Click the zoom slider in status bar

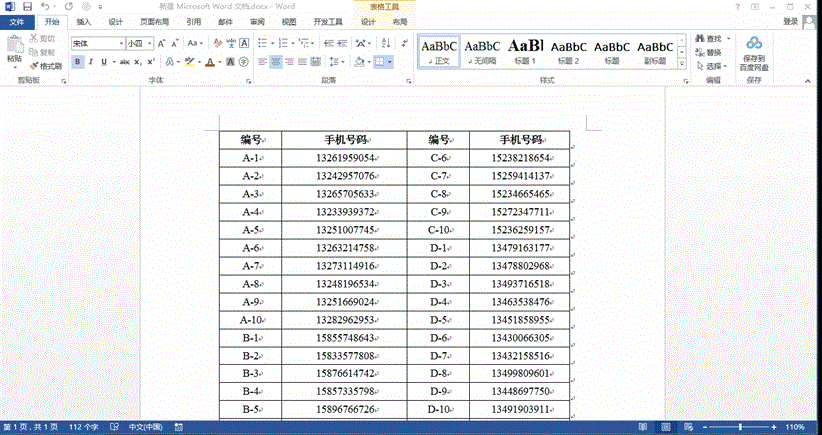pyautogui.click(x=741, y=427)
